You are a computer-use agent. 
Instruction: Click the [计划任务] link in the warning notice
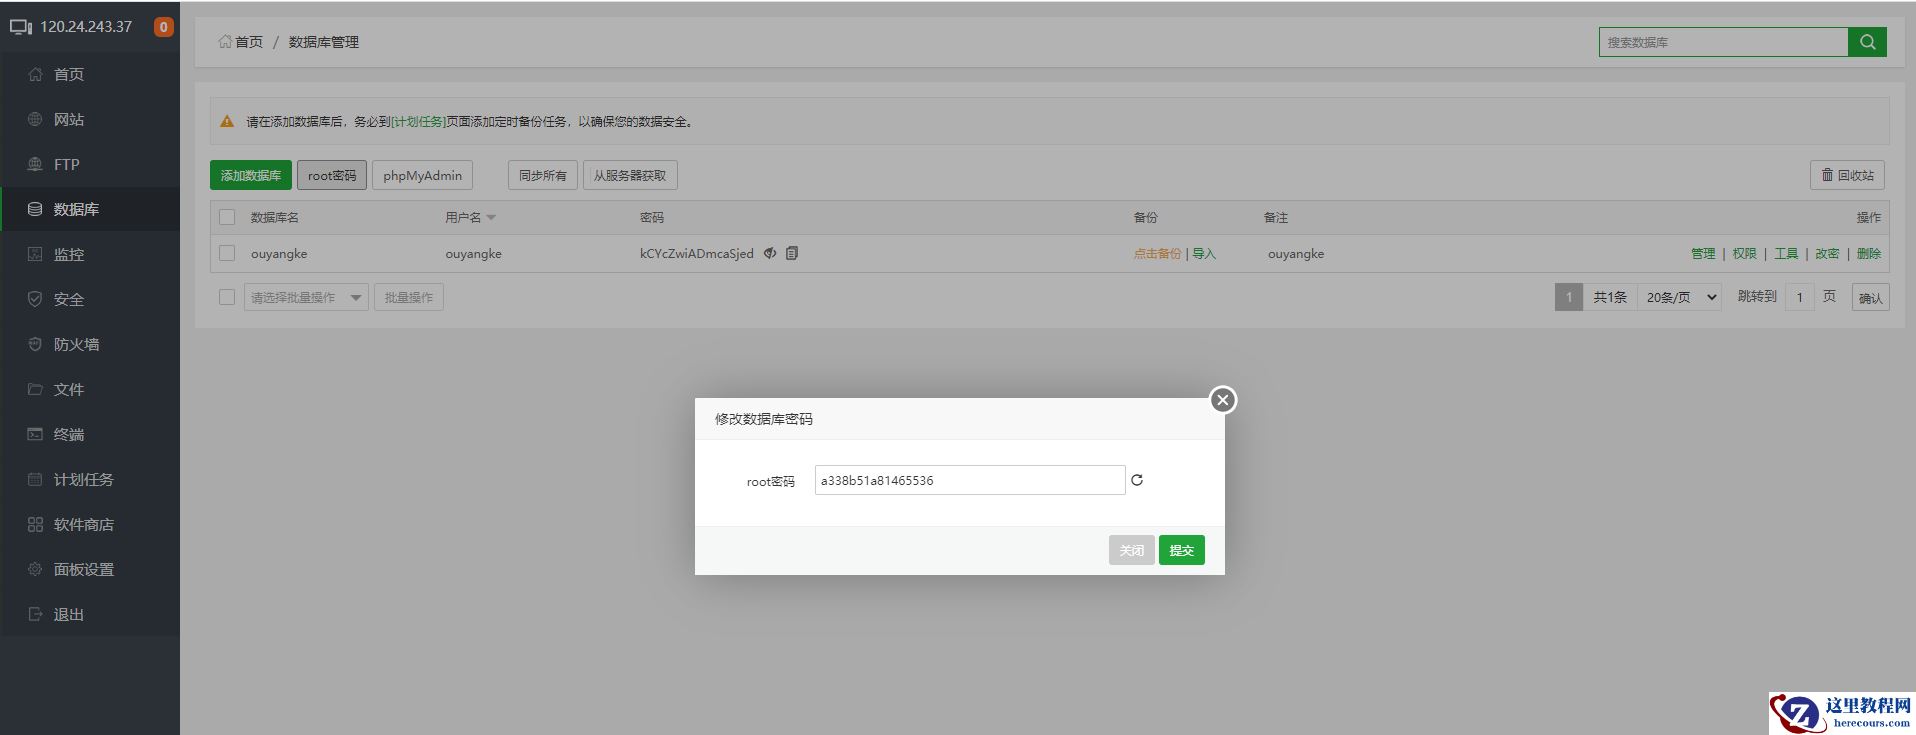click(418, 121)
